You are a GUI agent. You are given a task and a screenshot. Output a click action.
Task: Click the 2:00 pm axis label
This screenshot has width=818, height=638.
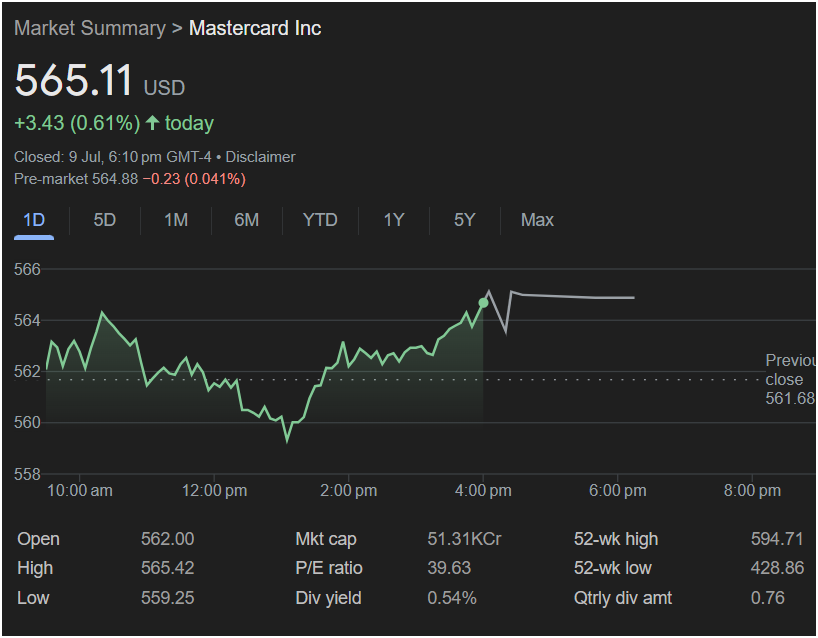(x=348, y=491)
